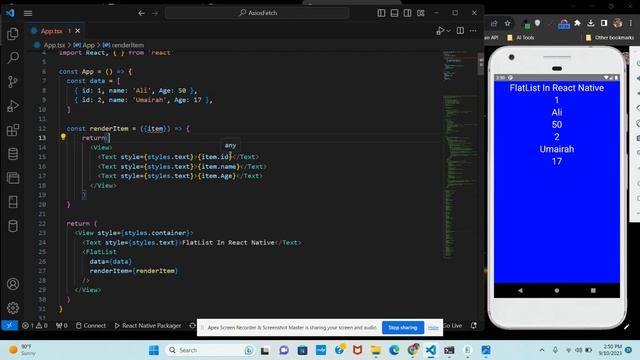Click the Chrome share page icon
The height and width of the screenshot is (360, 640).
pyautogui.click(x=494, y=23)
